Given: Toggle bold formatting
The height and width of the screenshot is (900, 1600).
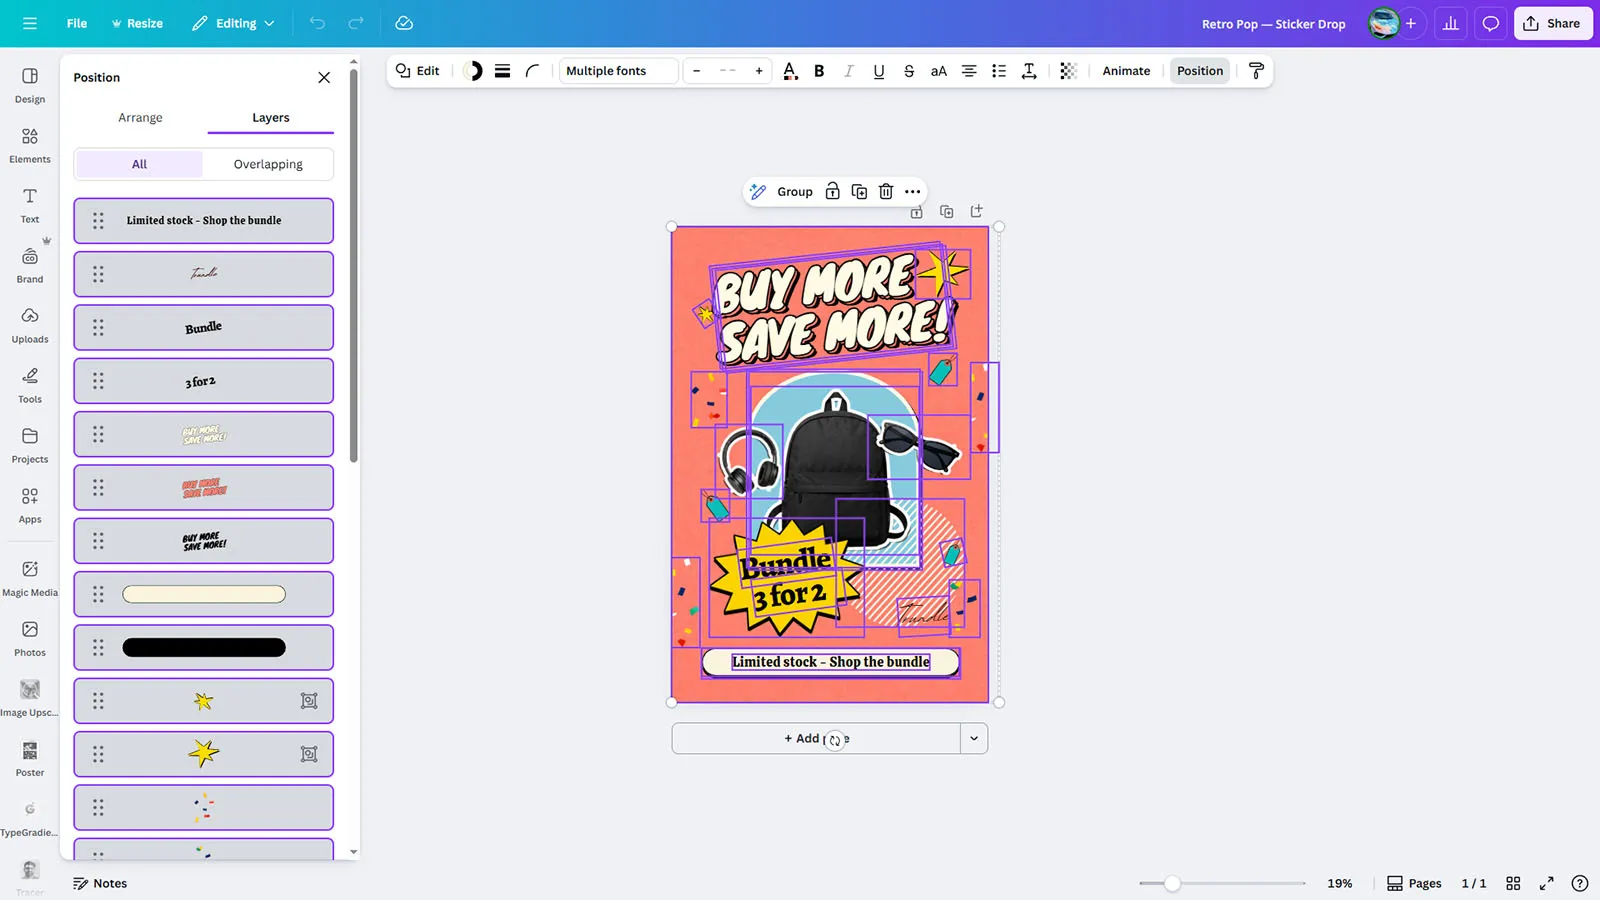Looking at the screenshot, I should 819,71.
